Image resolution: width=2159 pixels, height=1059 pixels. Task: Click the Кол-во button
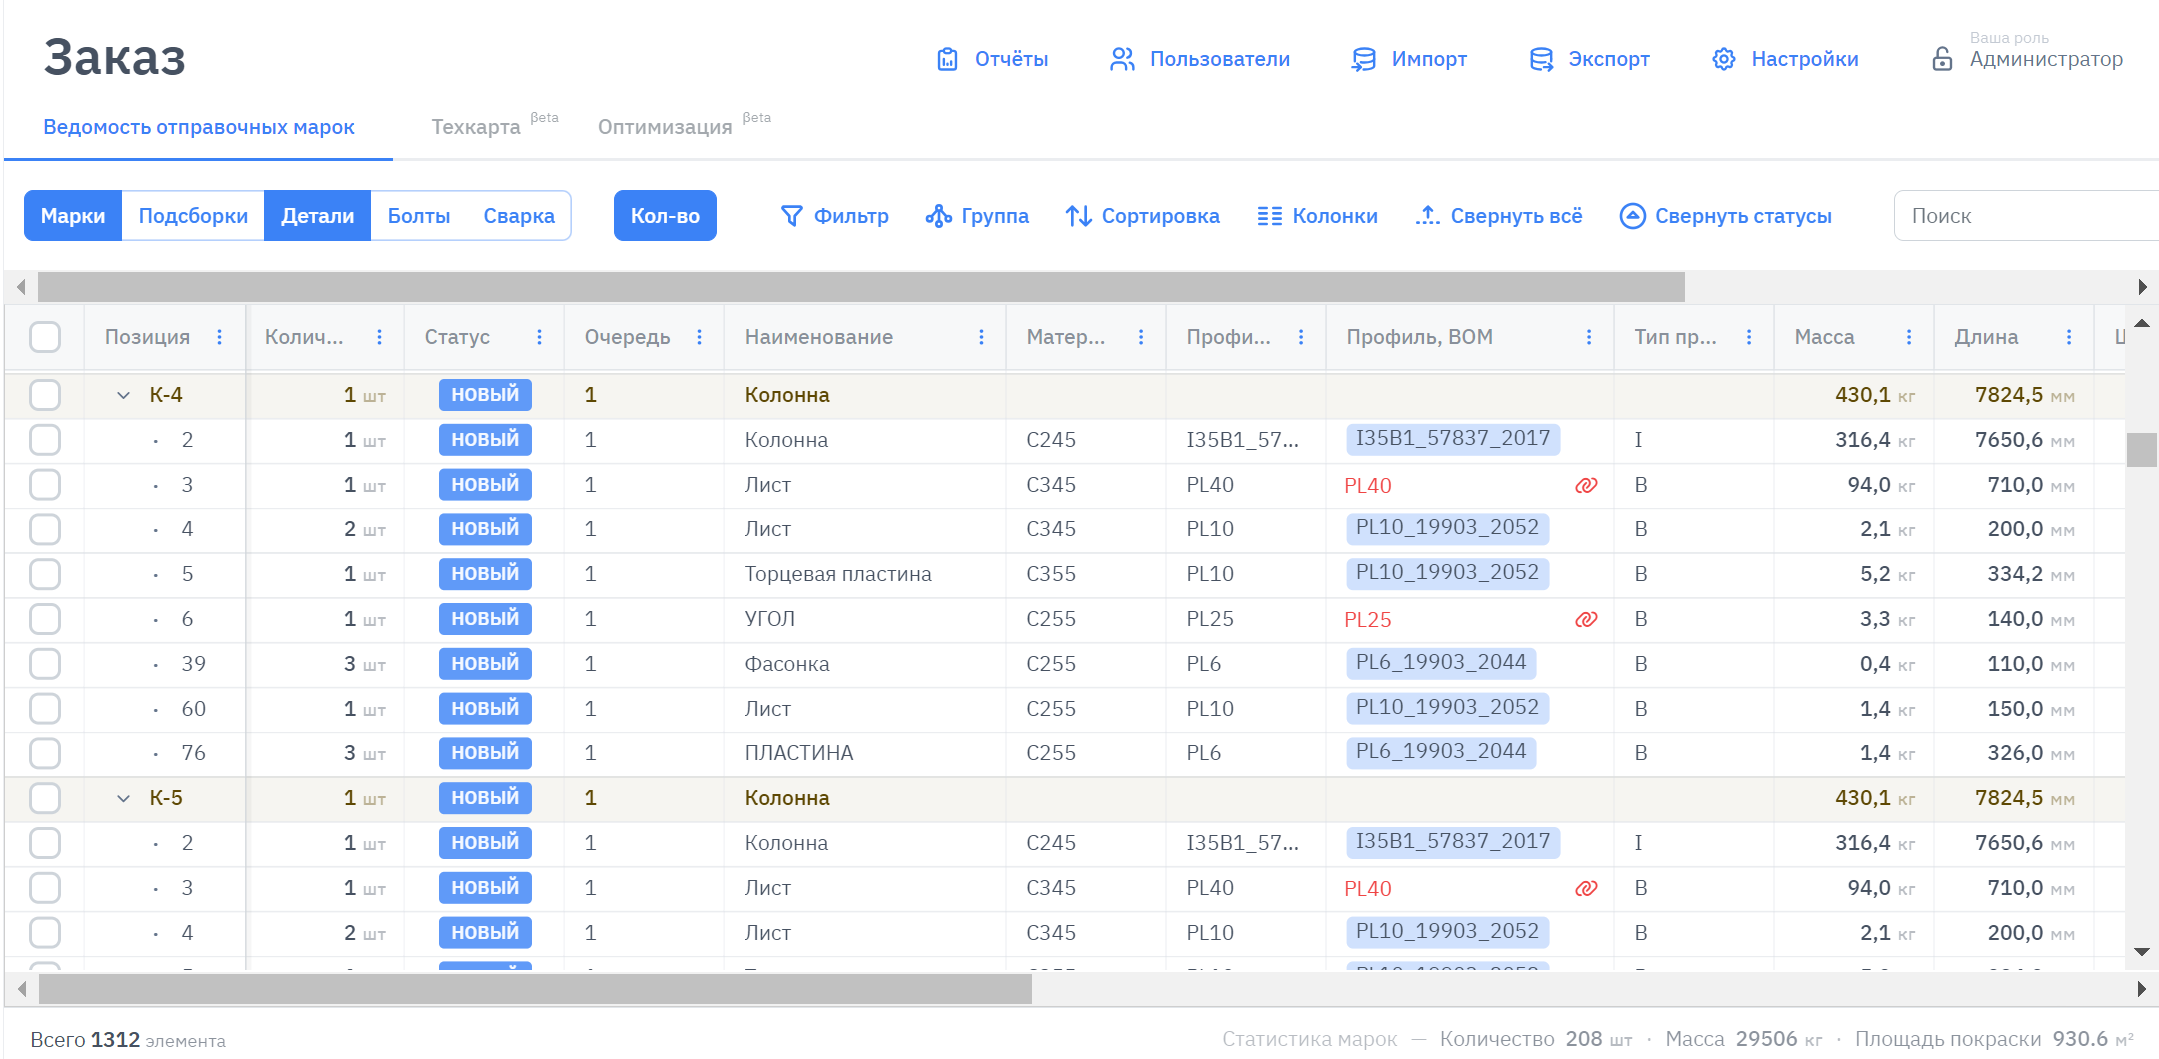[665, 216]
